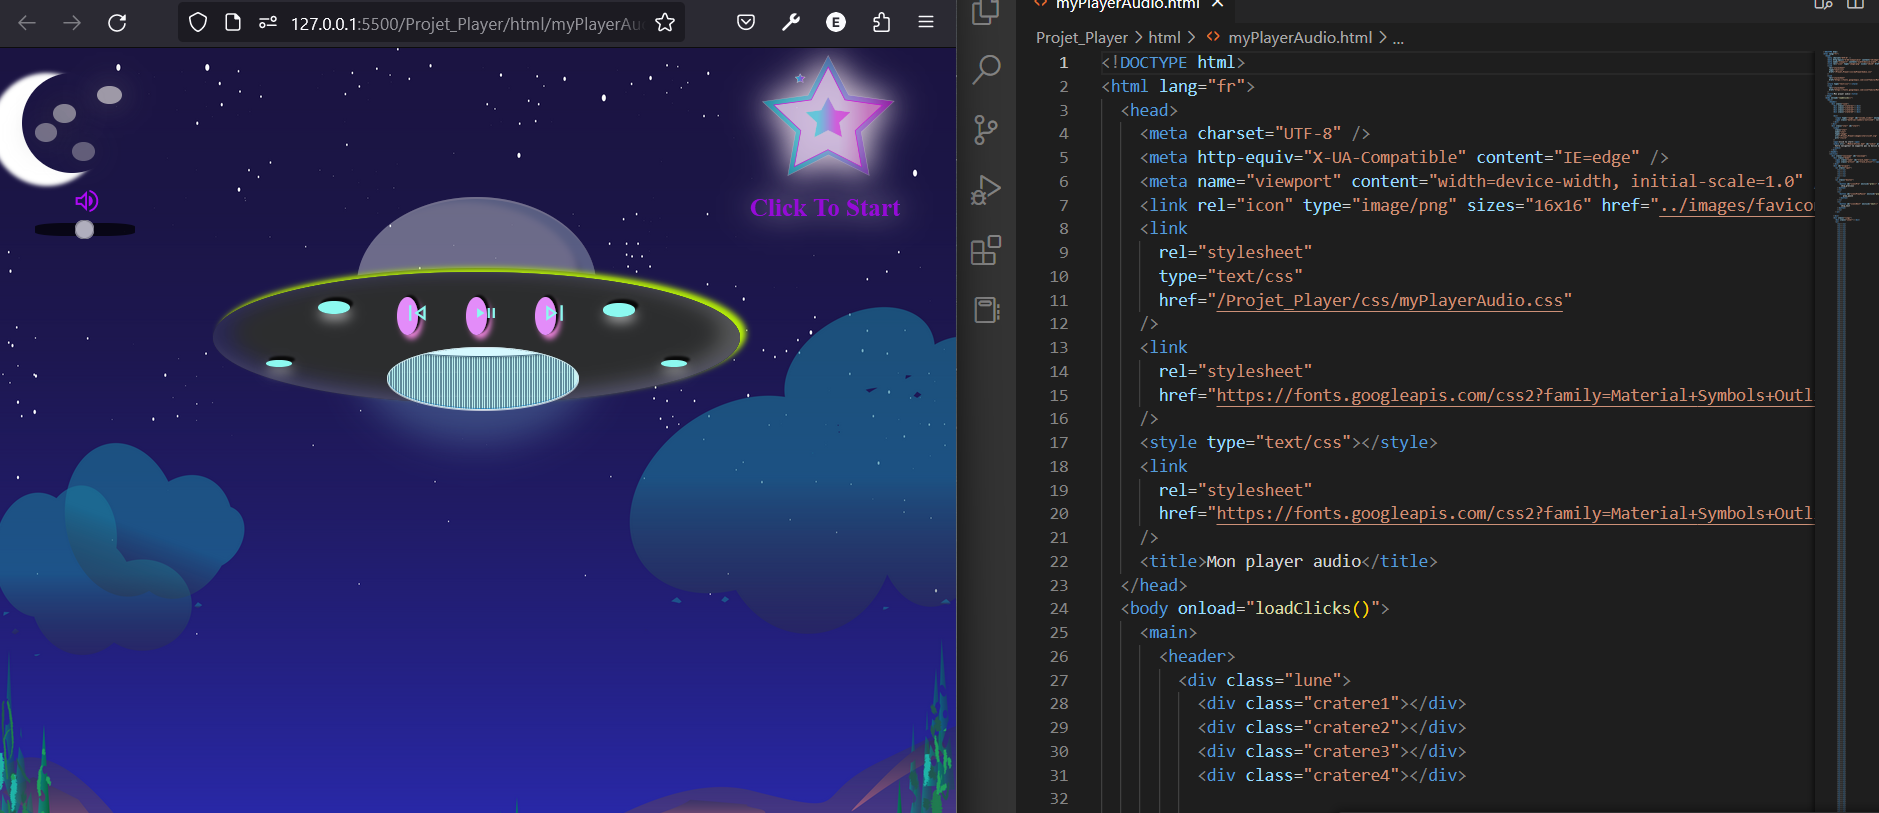This screenshot has height=813, width=1879.
Task: Open the browser extensions puzzle icon
Action: tap(881, 23)
